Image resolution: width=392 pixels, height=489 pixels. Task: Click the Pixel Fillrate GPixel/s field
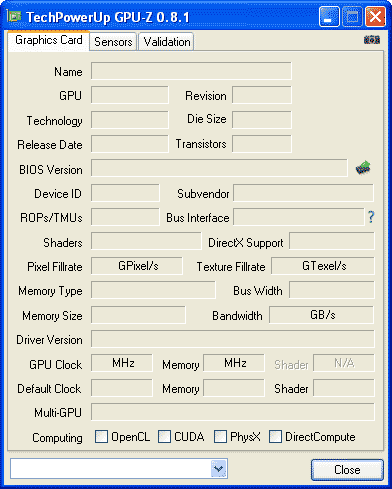coord(137,266)
